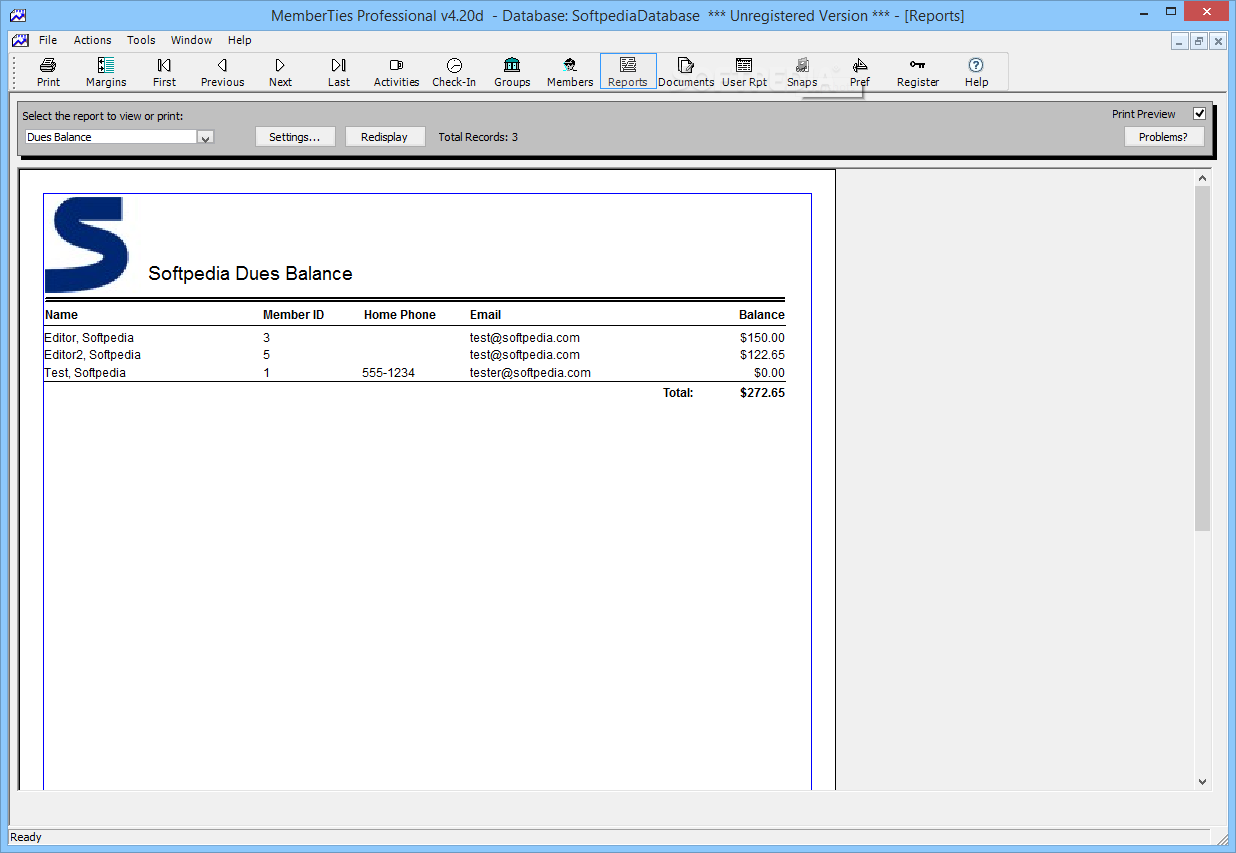Image resolution: width=1236 pixels, height=853 pixels.
Task: Open User Rpt tool
Action: coord(744,72)
